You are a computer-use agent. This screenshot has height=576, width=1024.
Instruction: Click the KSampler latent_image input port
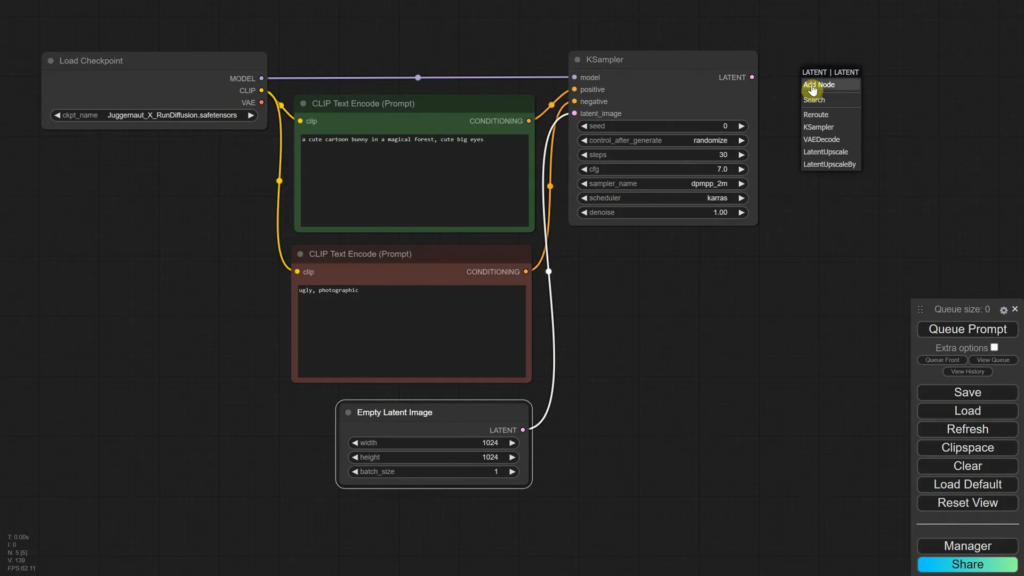(575, 114)
